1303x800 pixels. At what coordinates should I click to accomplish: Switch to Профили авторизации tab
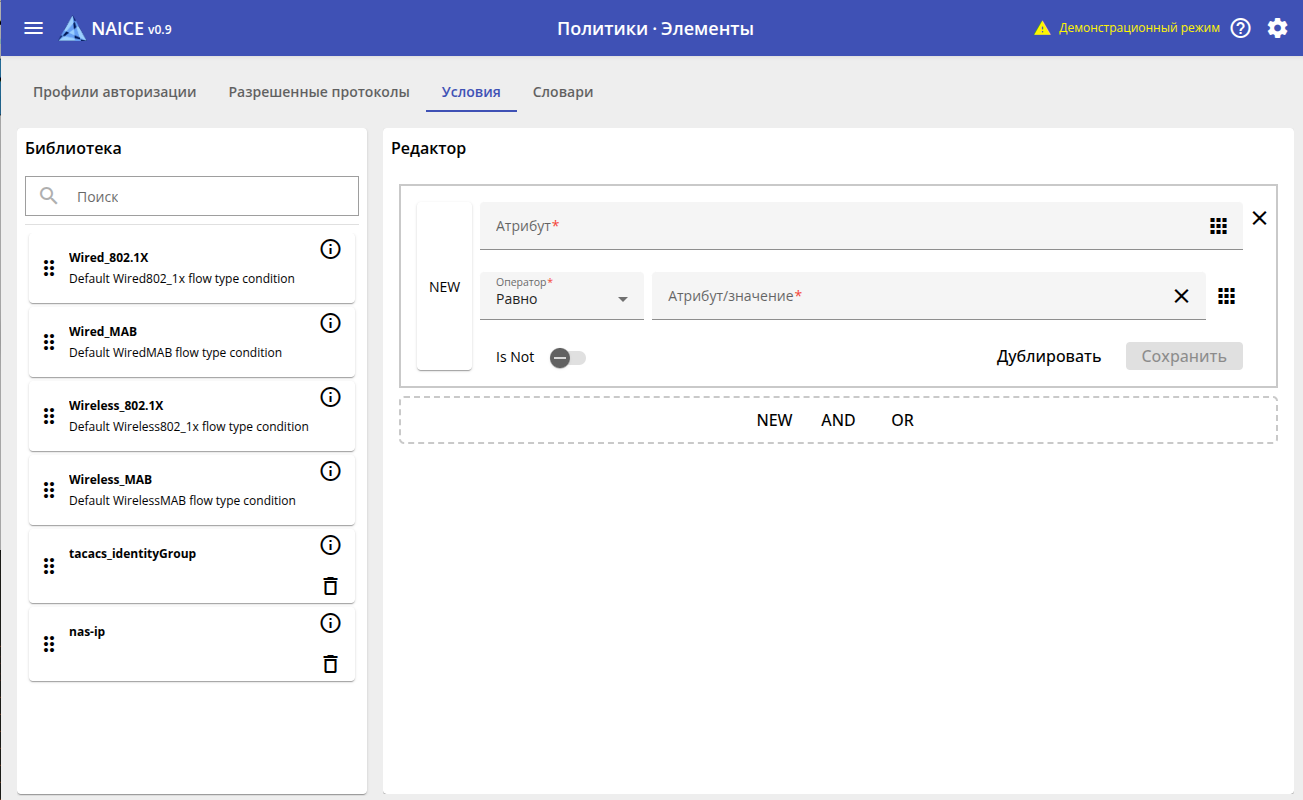[x=114, y=92]
